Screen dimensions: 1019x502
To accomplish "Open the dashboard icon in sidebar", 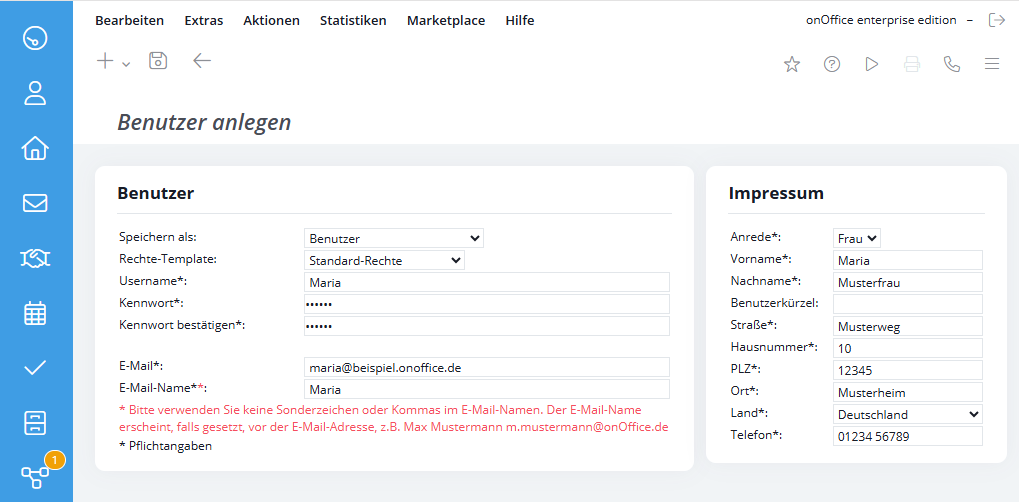I will pyautogui.click(x=35, y=38).
